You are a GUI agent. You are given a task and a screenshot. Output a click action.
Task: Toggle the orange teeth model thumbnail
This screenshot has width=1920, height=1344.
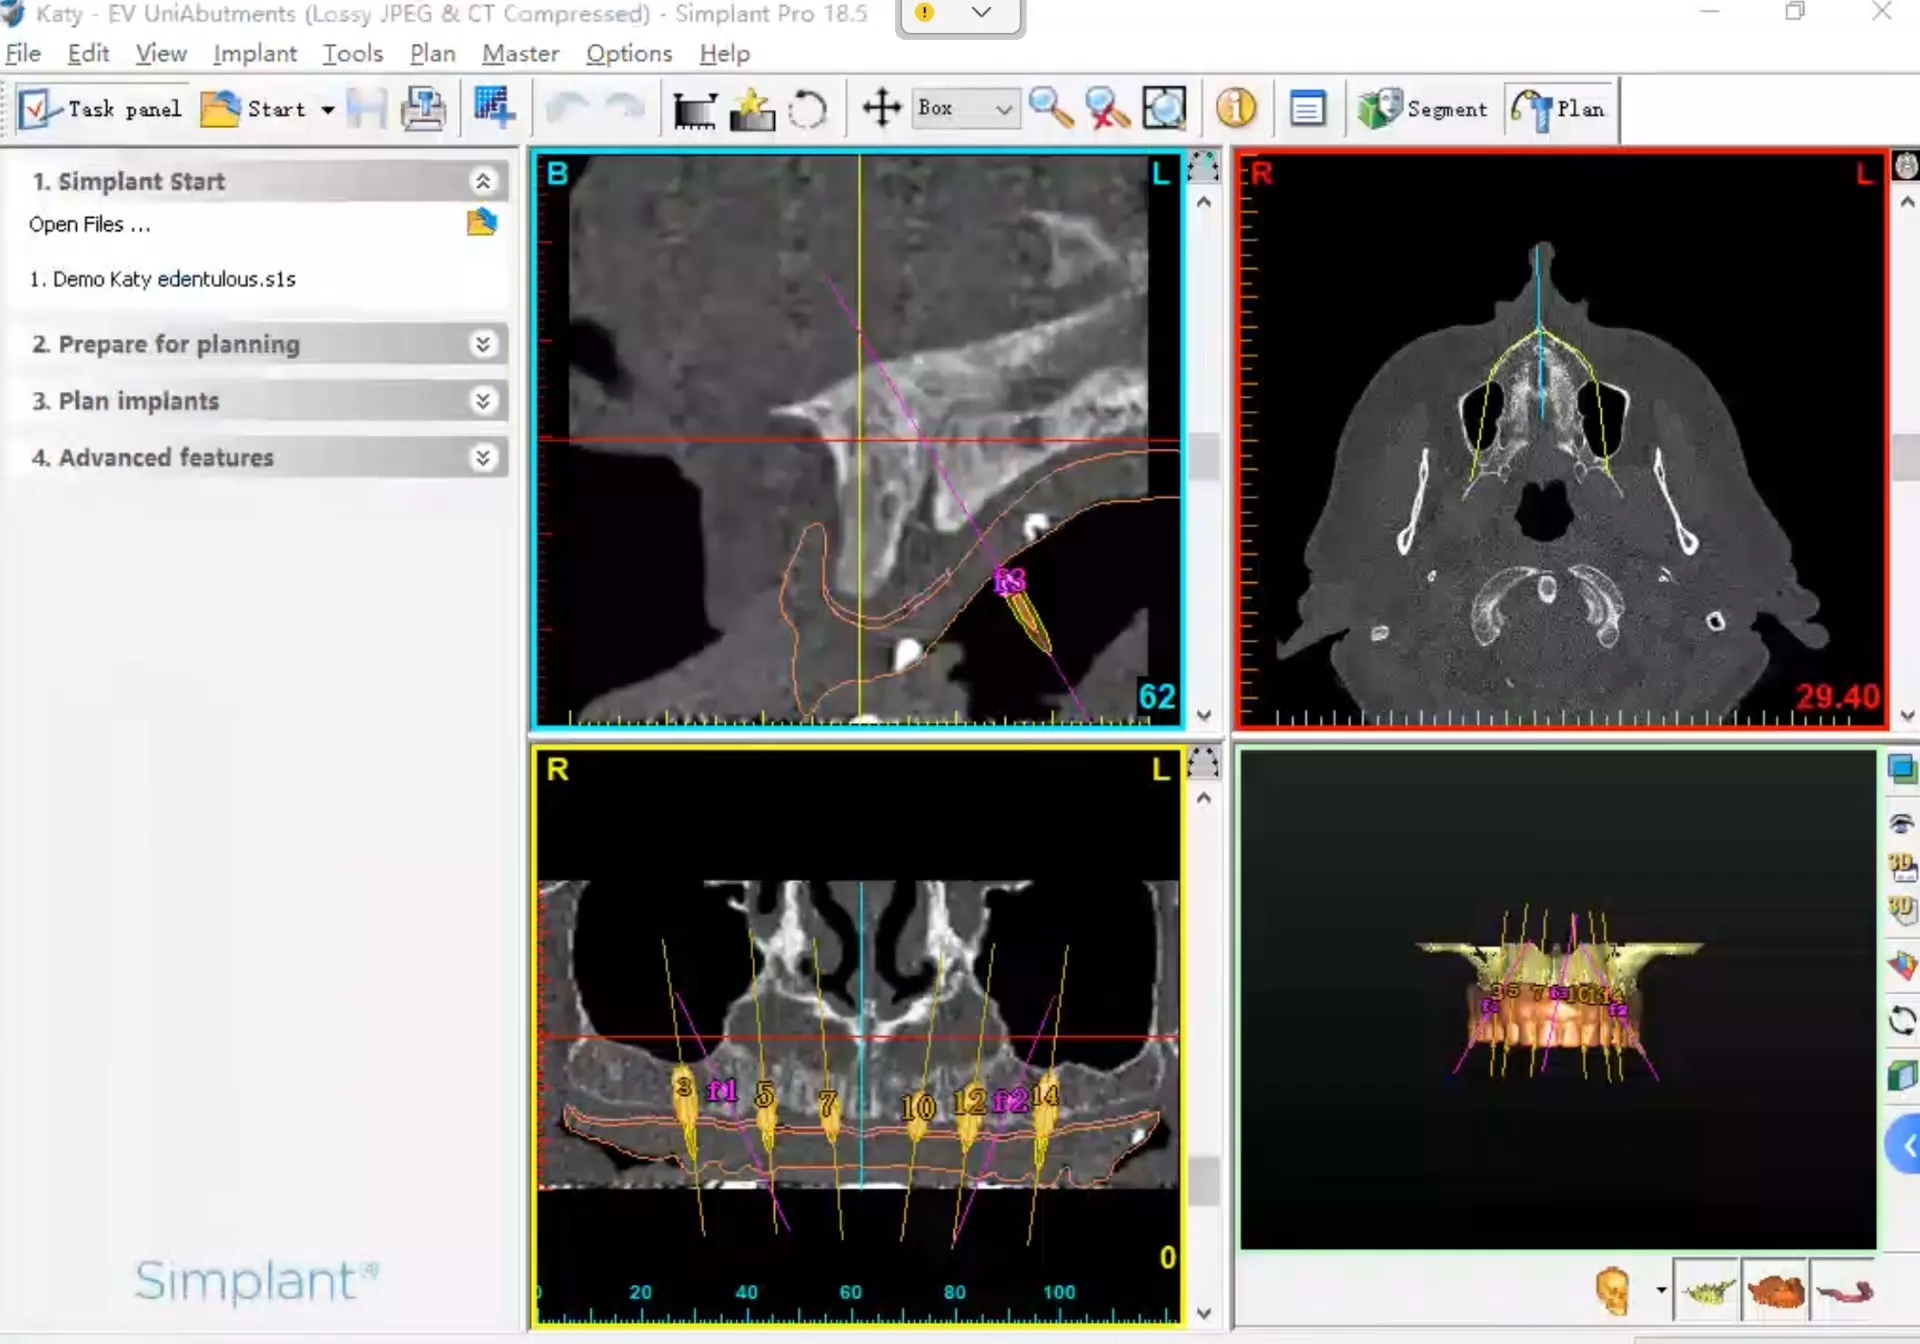coord(1775,1291)
